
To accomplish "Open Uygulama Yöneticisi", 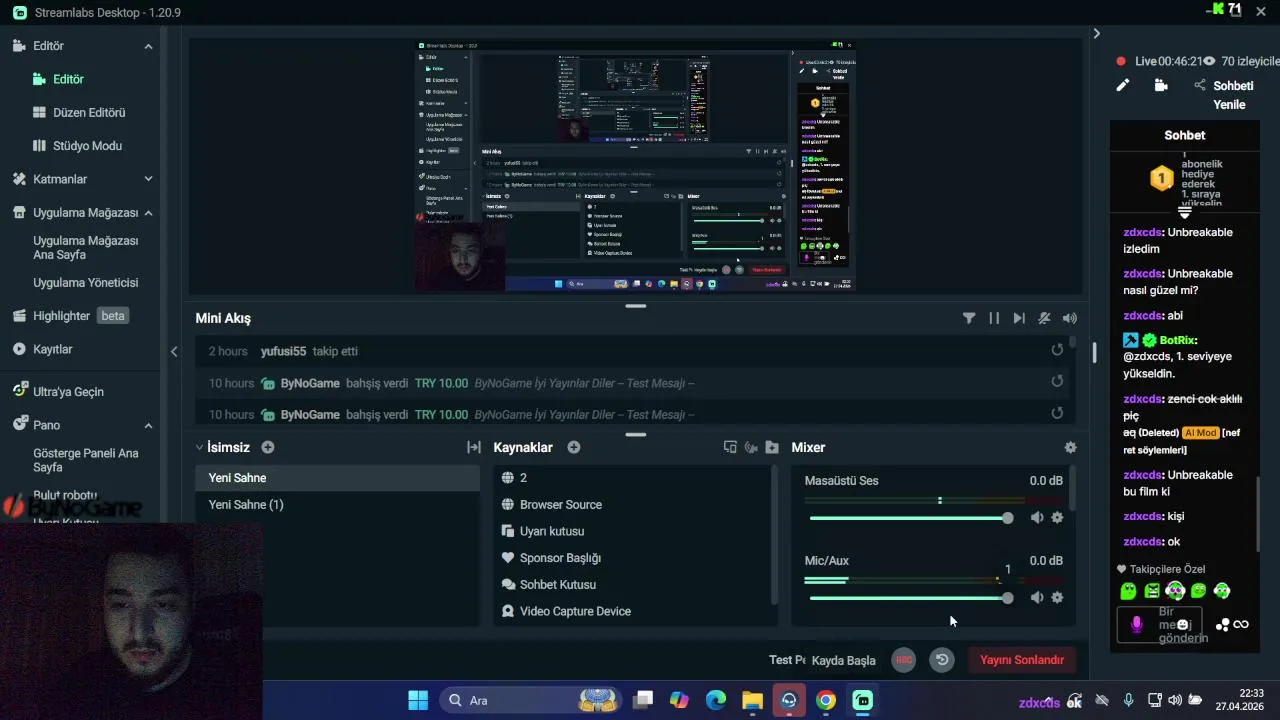I will (86, 283).
